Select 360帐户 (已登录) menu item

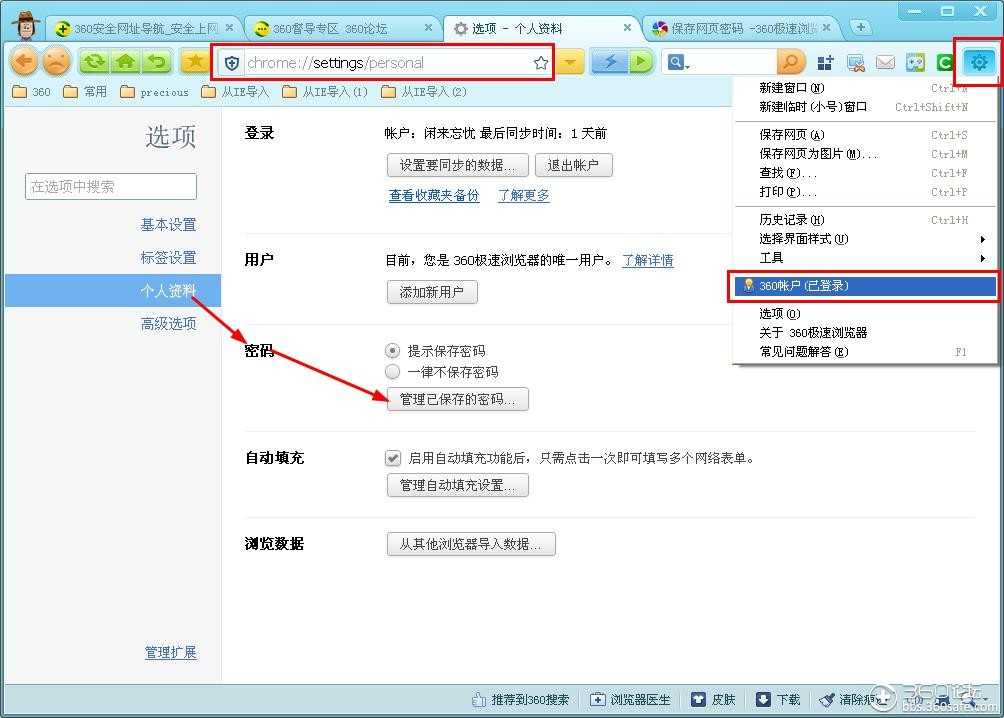pyautogui.click(x=863, y=286)
